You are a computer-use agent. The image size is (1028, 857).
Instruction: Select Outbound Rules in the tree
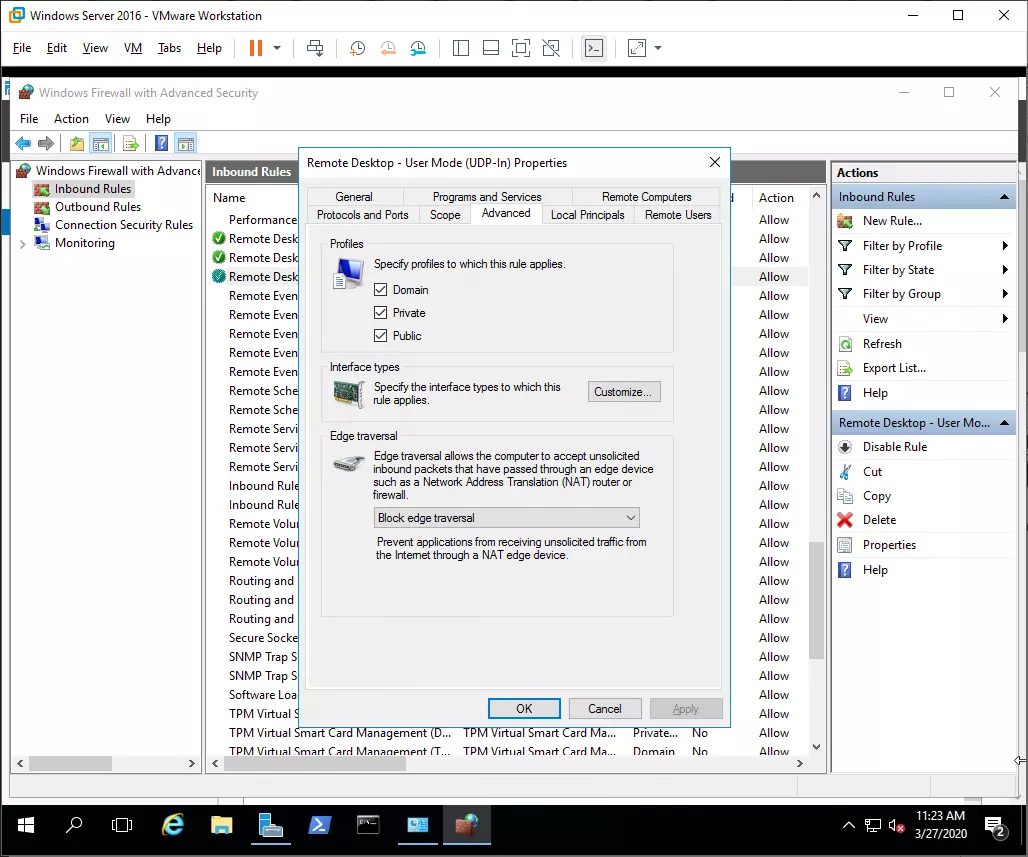coord(98,207)
